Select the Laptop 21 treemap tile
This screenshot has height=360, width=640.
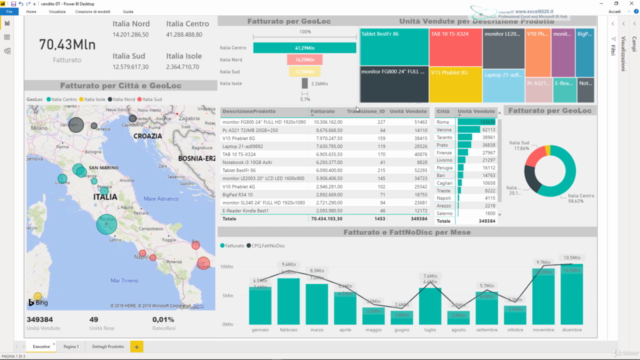(x=503, y=86)
